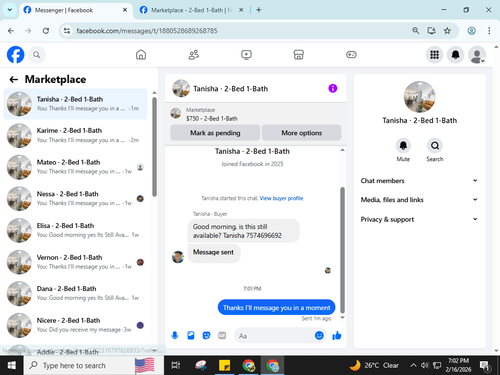Open the Marketplace storefront icon
The height and width of the screenshot is (375, 500).
pyautogui.click(x=299, y=55)
